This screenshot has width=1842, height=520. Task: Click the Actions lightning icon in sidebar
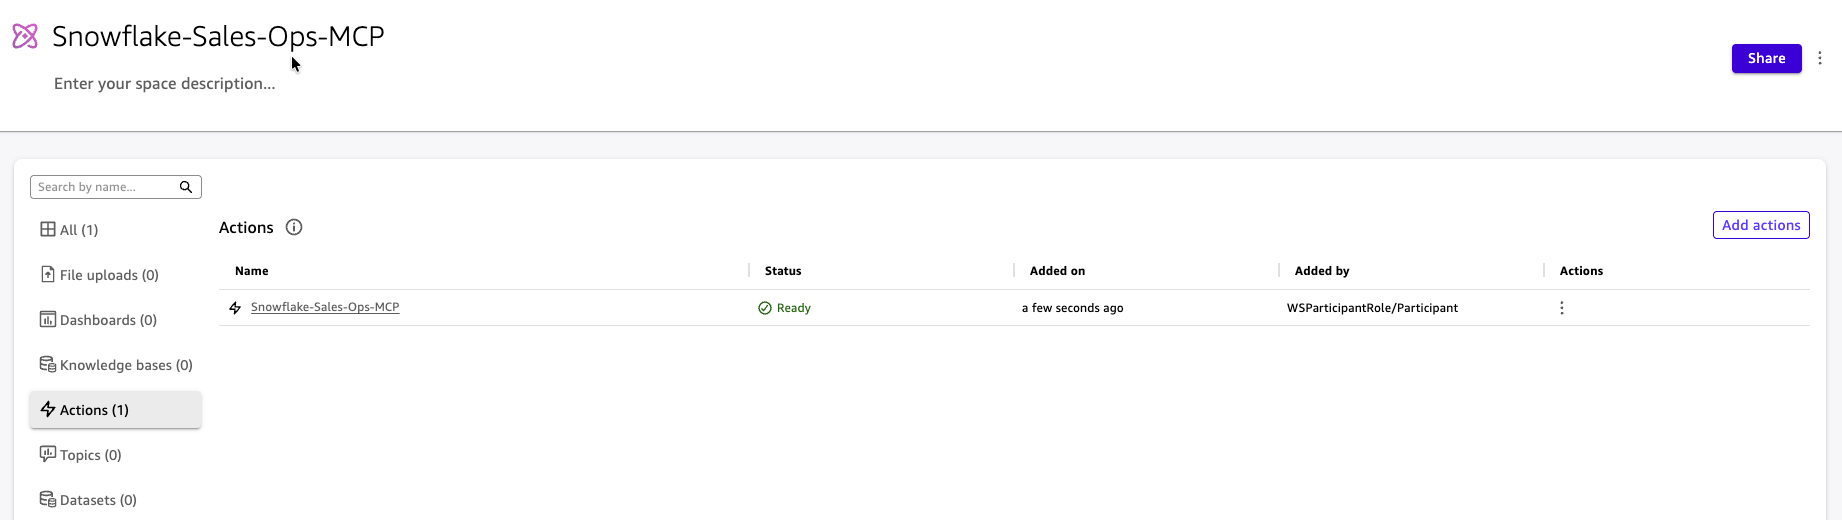pyautogui.click(x=47, y=409)
